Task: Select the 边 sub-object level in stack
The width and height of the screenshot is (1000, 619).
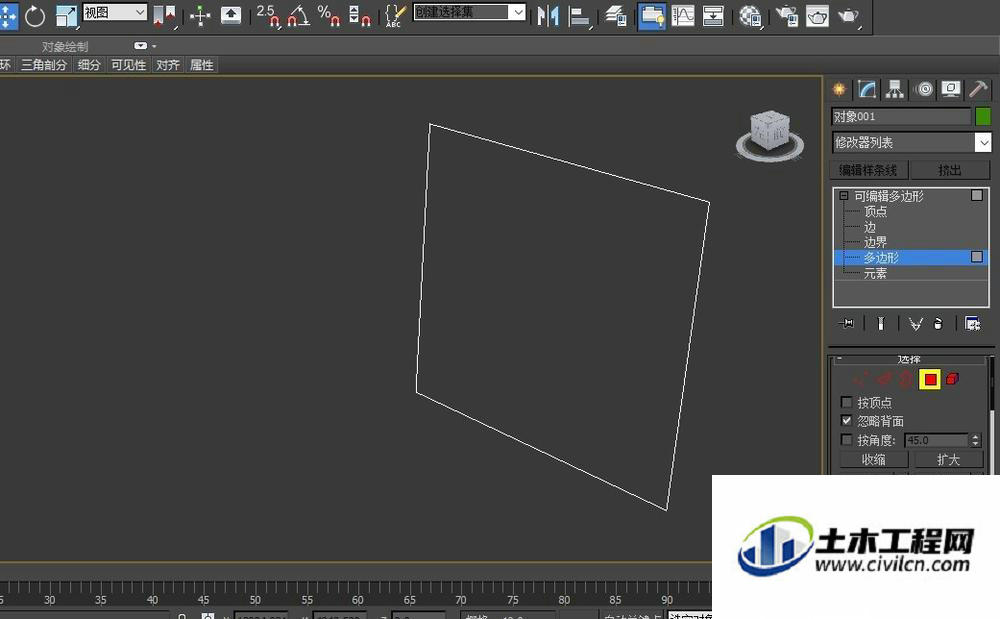Action: [x=870, y=227]
